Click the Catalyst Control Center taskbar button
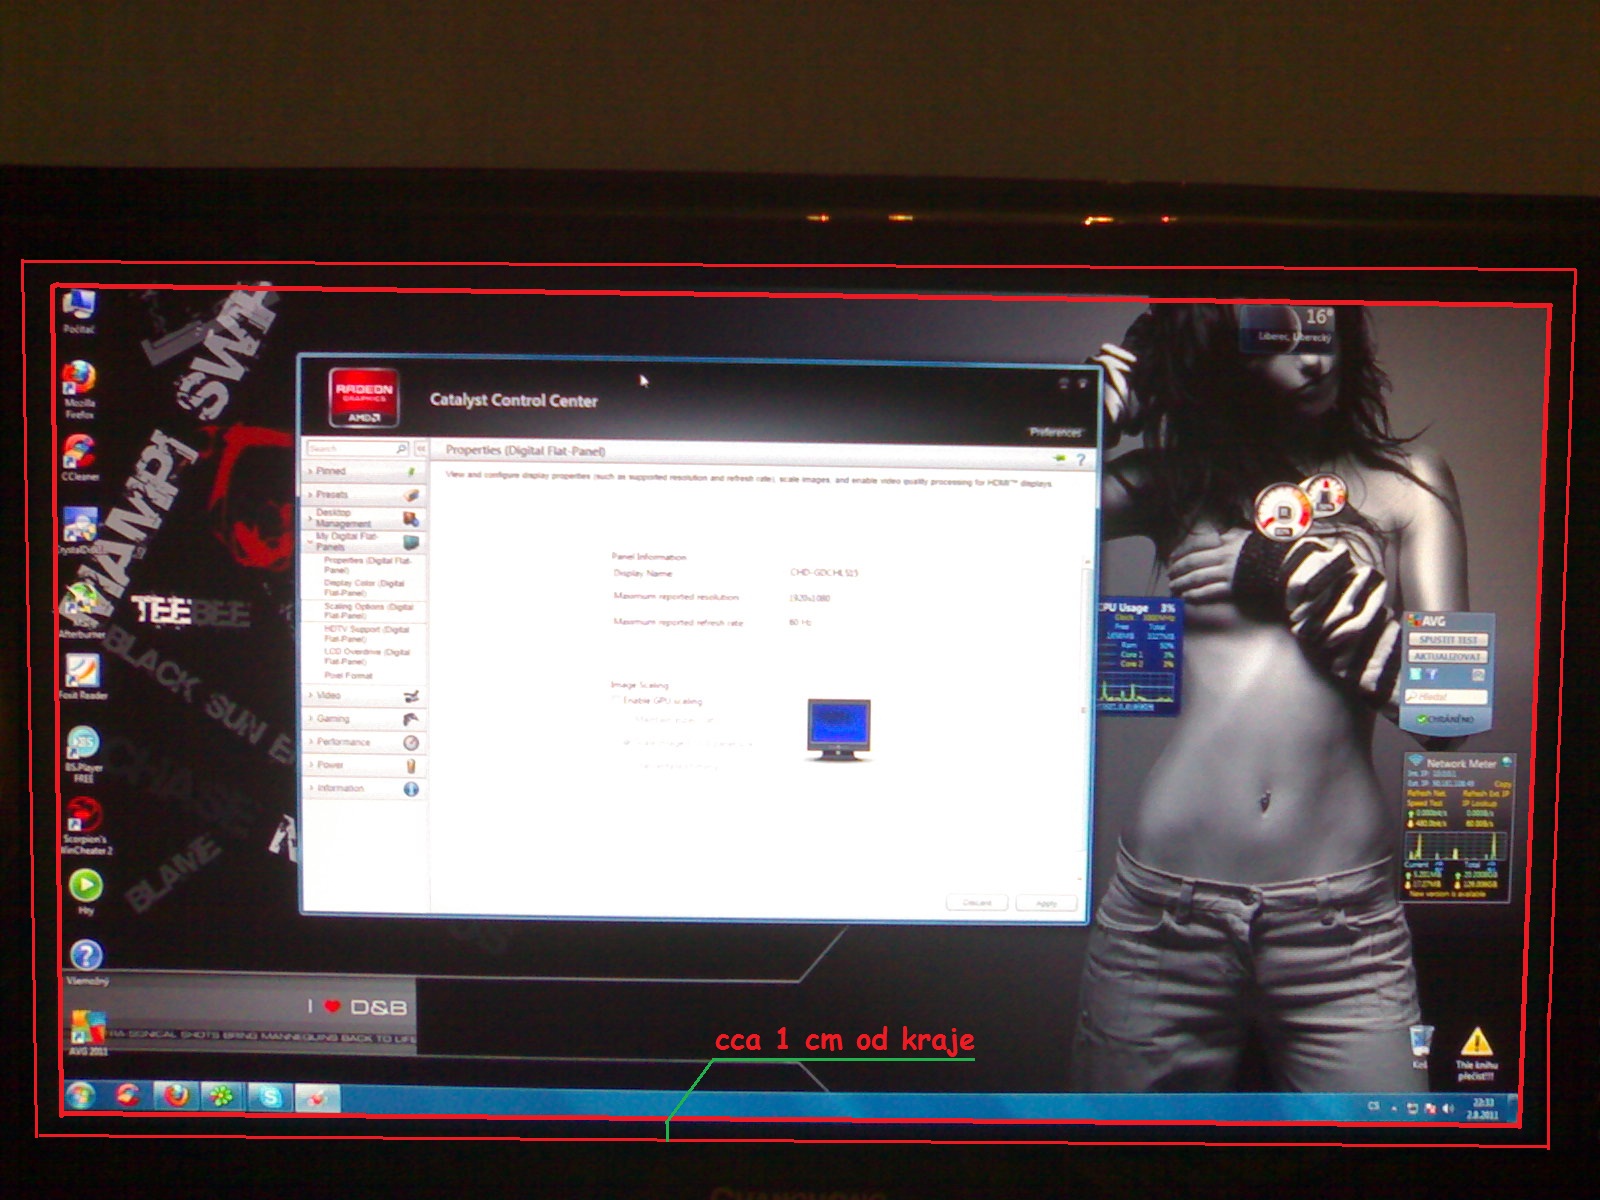 point(317,1099)
